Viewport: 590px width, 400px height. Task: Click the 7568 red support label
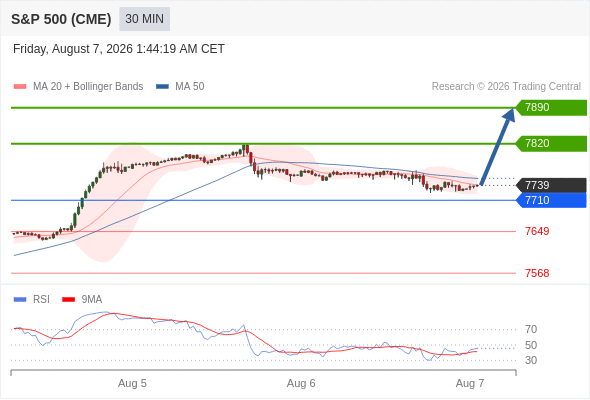point(537,273)
